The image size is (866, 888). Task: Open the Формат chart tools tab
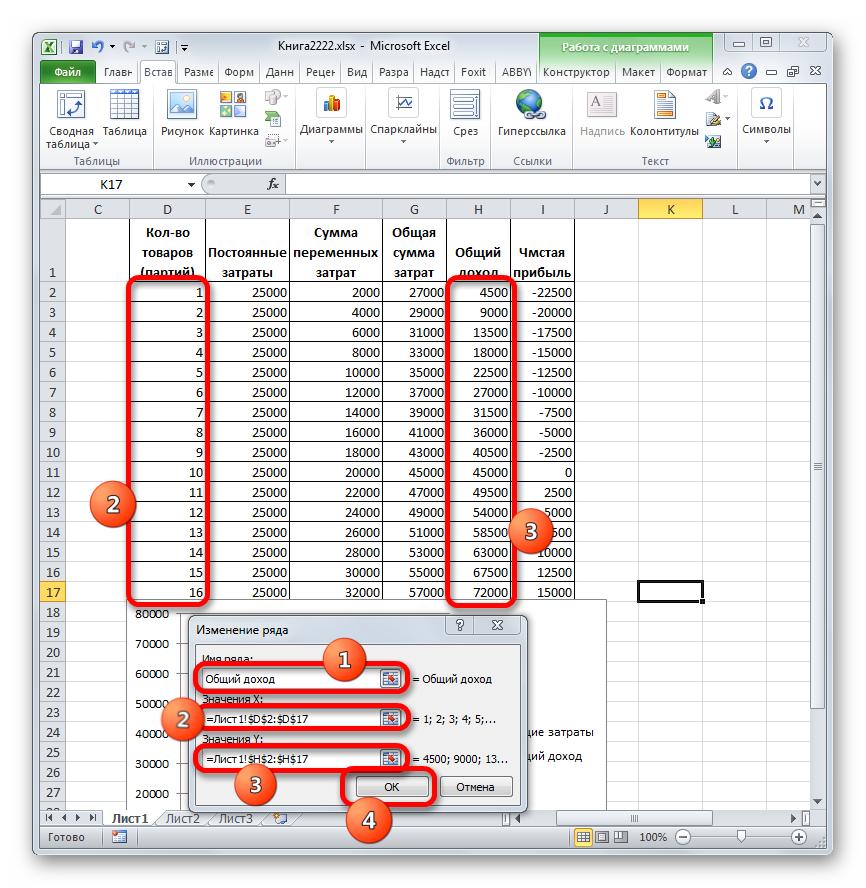pos(686,72)
